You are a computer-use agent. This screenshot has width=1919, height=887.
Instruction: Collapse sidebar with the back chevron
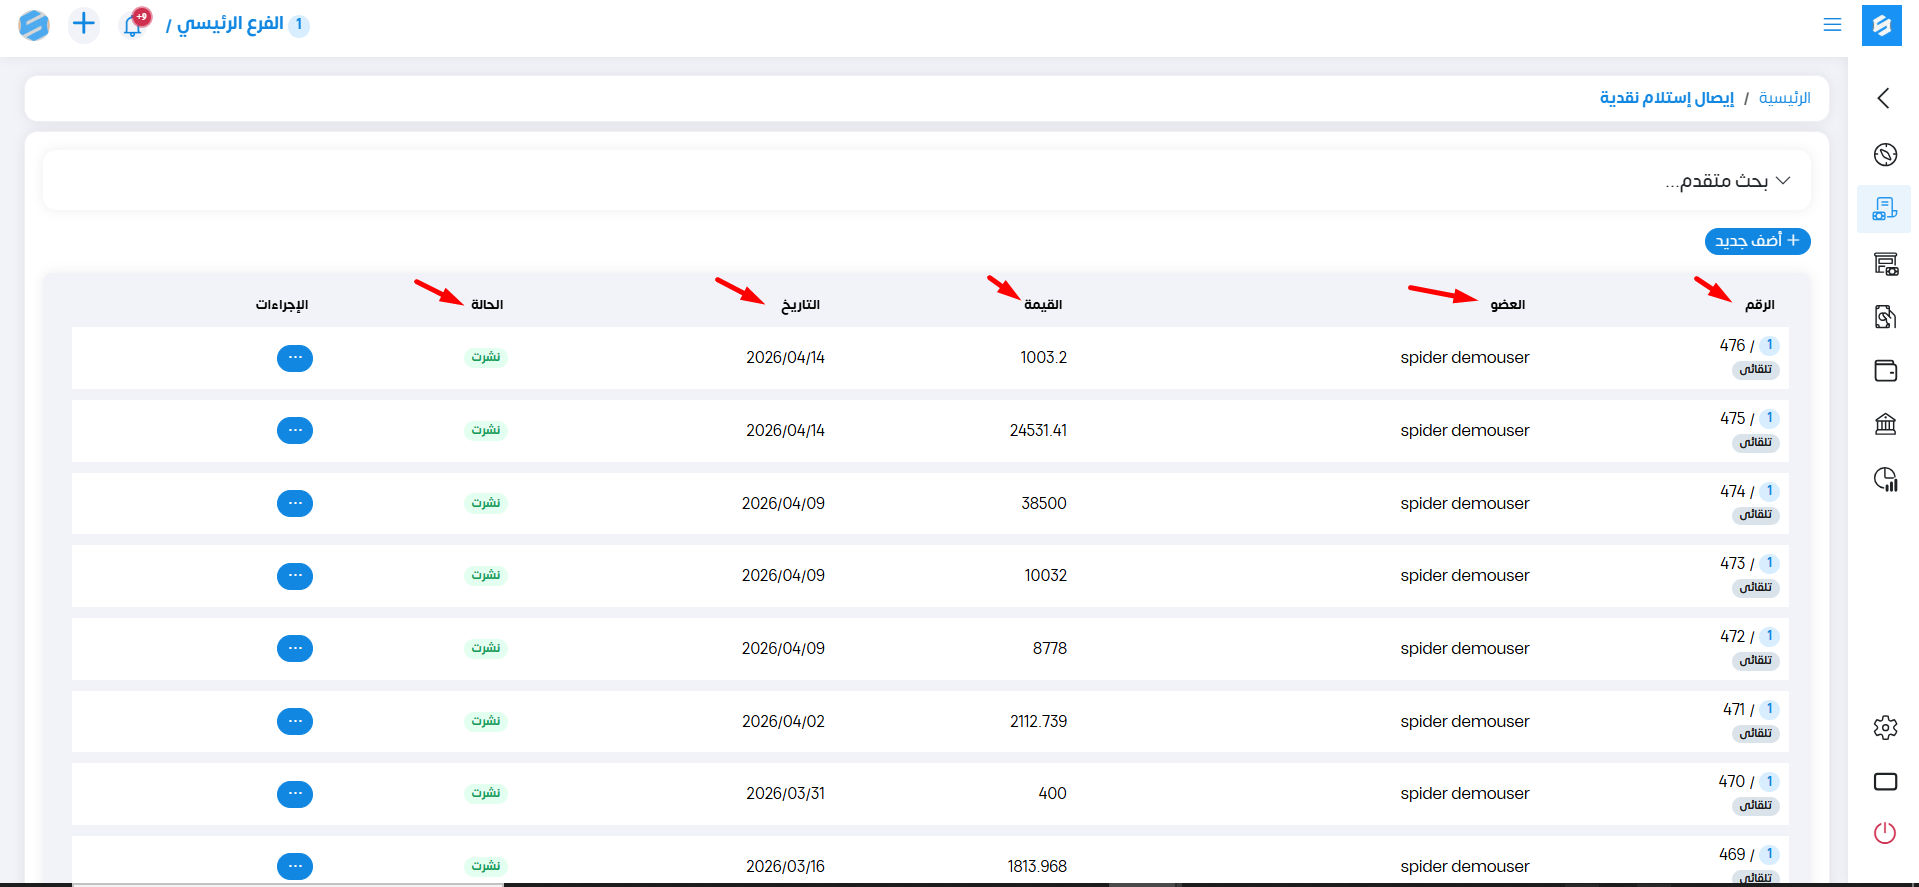1884,98
